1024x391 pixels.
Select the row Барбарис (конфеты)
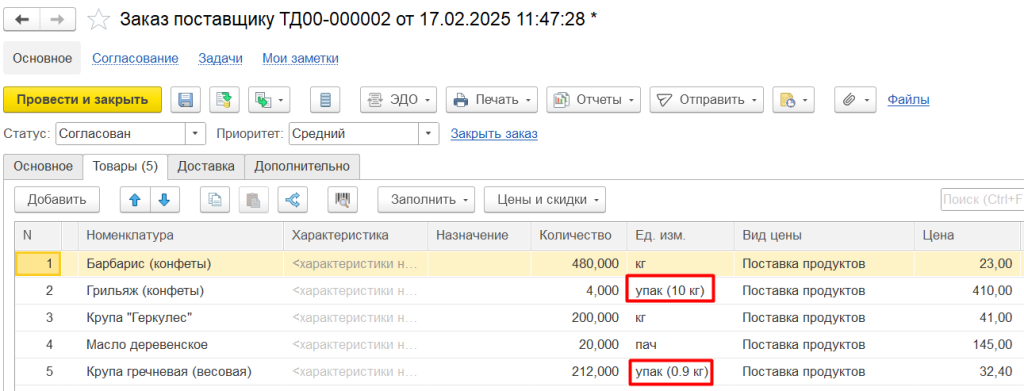pyautogui.click(x=517, y=264)
